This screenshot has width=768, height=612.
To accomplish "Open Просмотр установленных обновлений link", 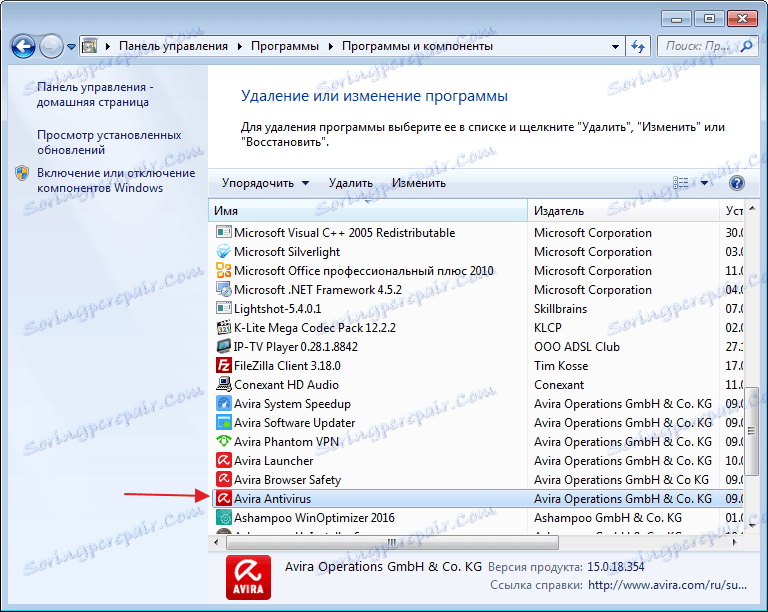I will click(x=109, y=142).
